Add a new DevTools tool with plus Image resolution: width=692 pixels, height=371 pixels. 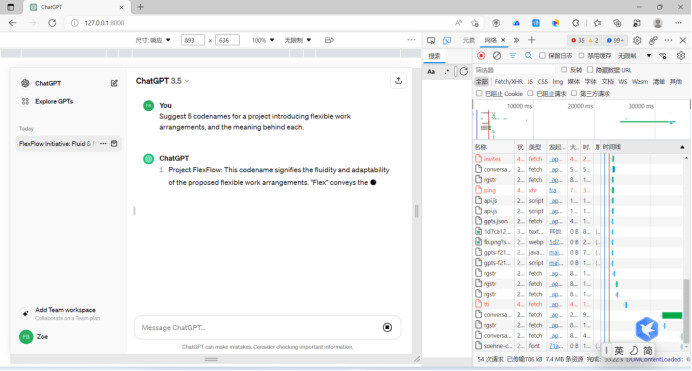(531, 40)
